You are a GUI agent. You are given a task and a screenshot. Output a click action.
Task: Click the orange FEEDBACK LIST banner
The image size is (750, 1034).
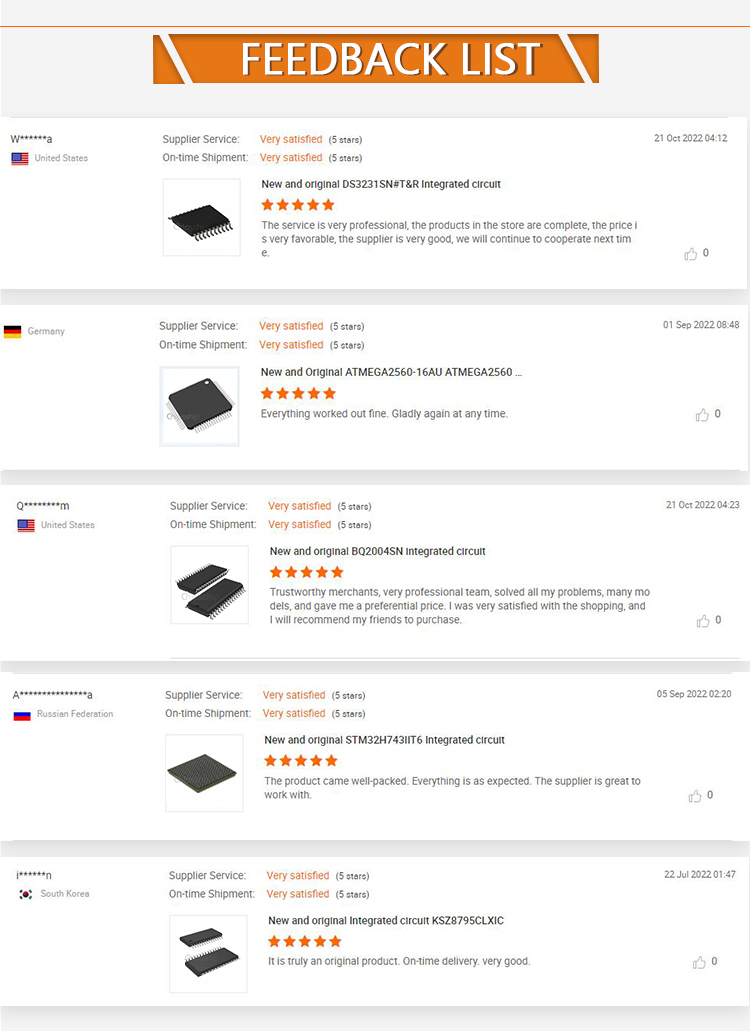(x=375, y=59)
